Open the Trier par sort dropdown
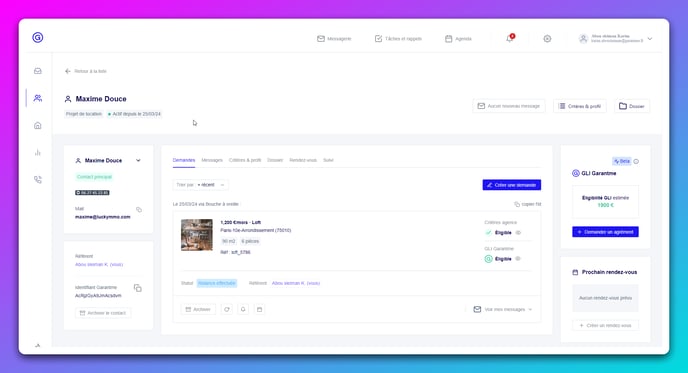This screenshot has width=688, height=373. (x=201, y=185)
